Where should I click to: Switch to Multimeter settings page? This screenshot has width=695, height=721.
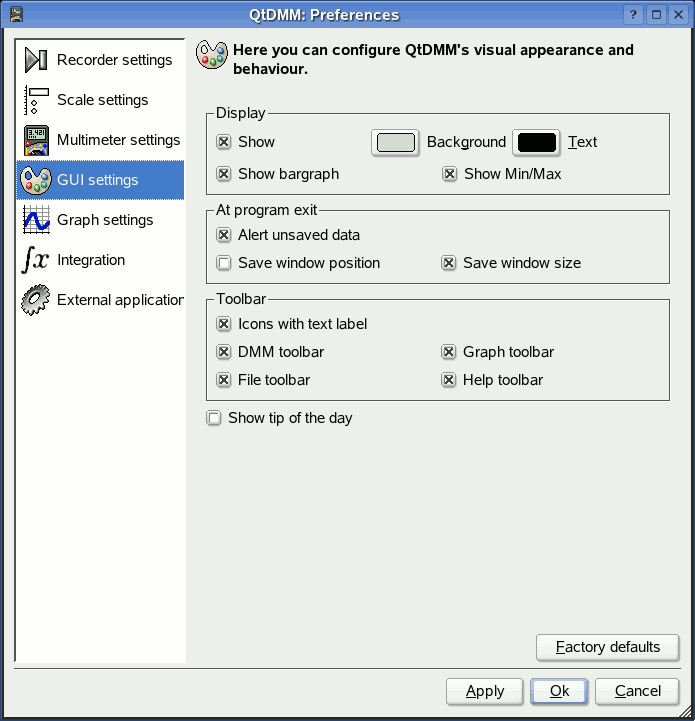coord(118,140)
